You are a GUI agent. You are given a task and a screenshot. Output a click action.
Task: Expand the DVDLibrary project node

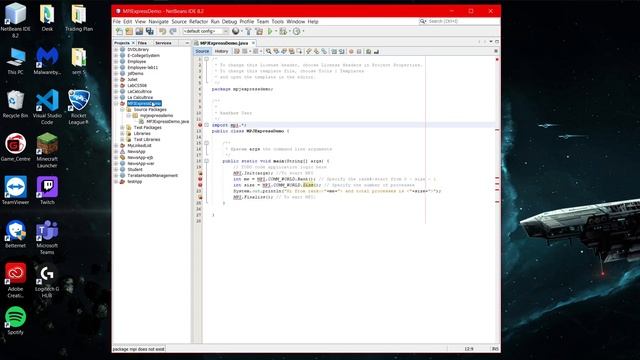(116, 49)
